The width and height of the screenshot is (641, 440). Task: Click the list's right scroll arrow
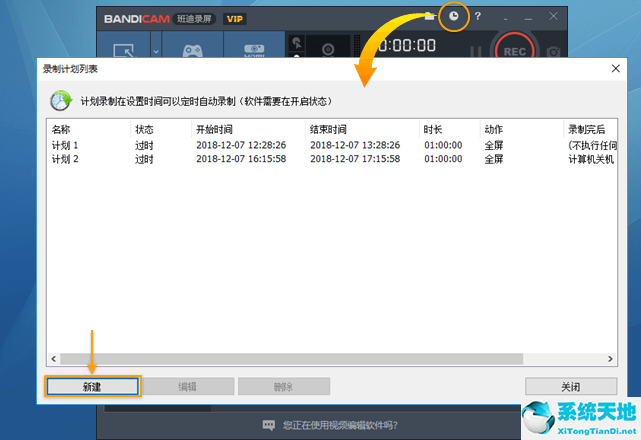pos(610,359)
